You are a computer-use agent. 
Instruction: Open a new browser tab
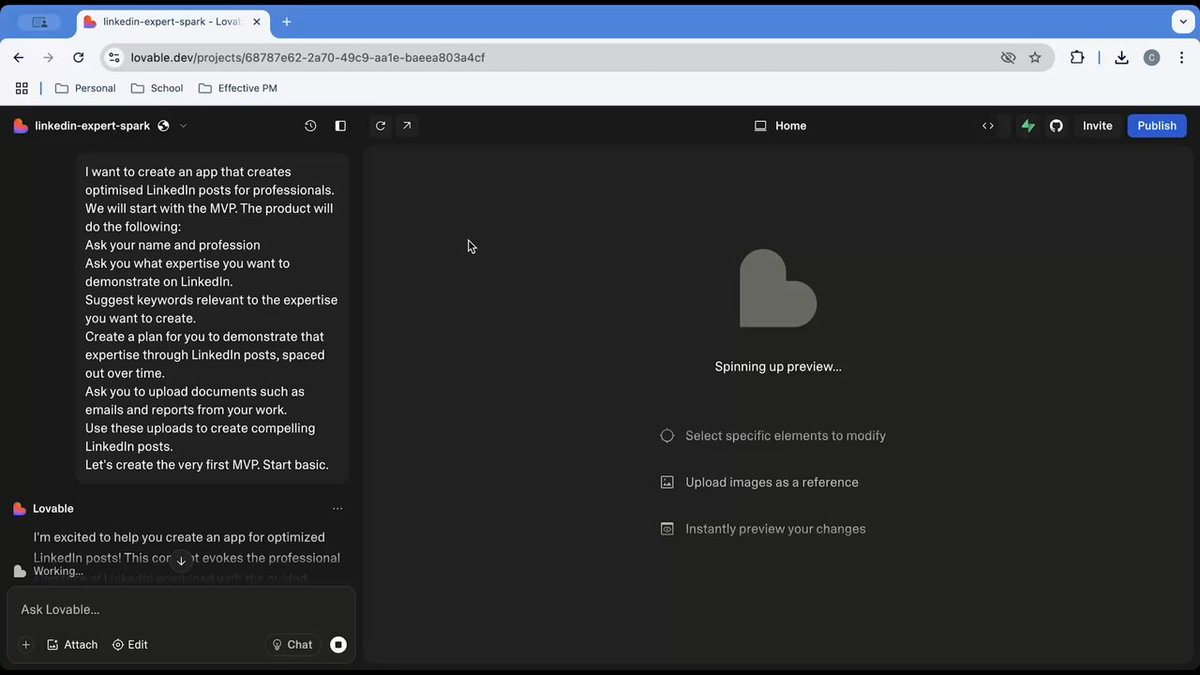pyautogui.click(x=287, y=22)
